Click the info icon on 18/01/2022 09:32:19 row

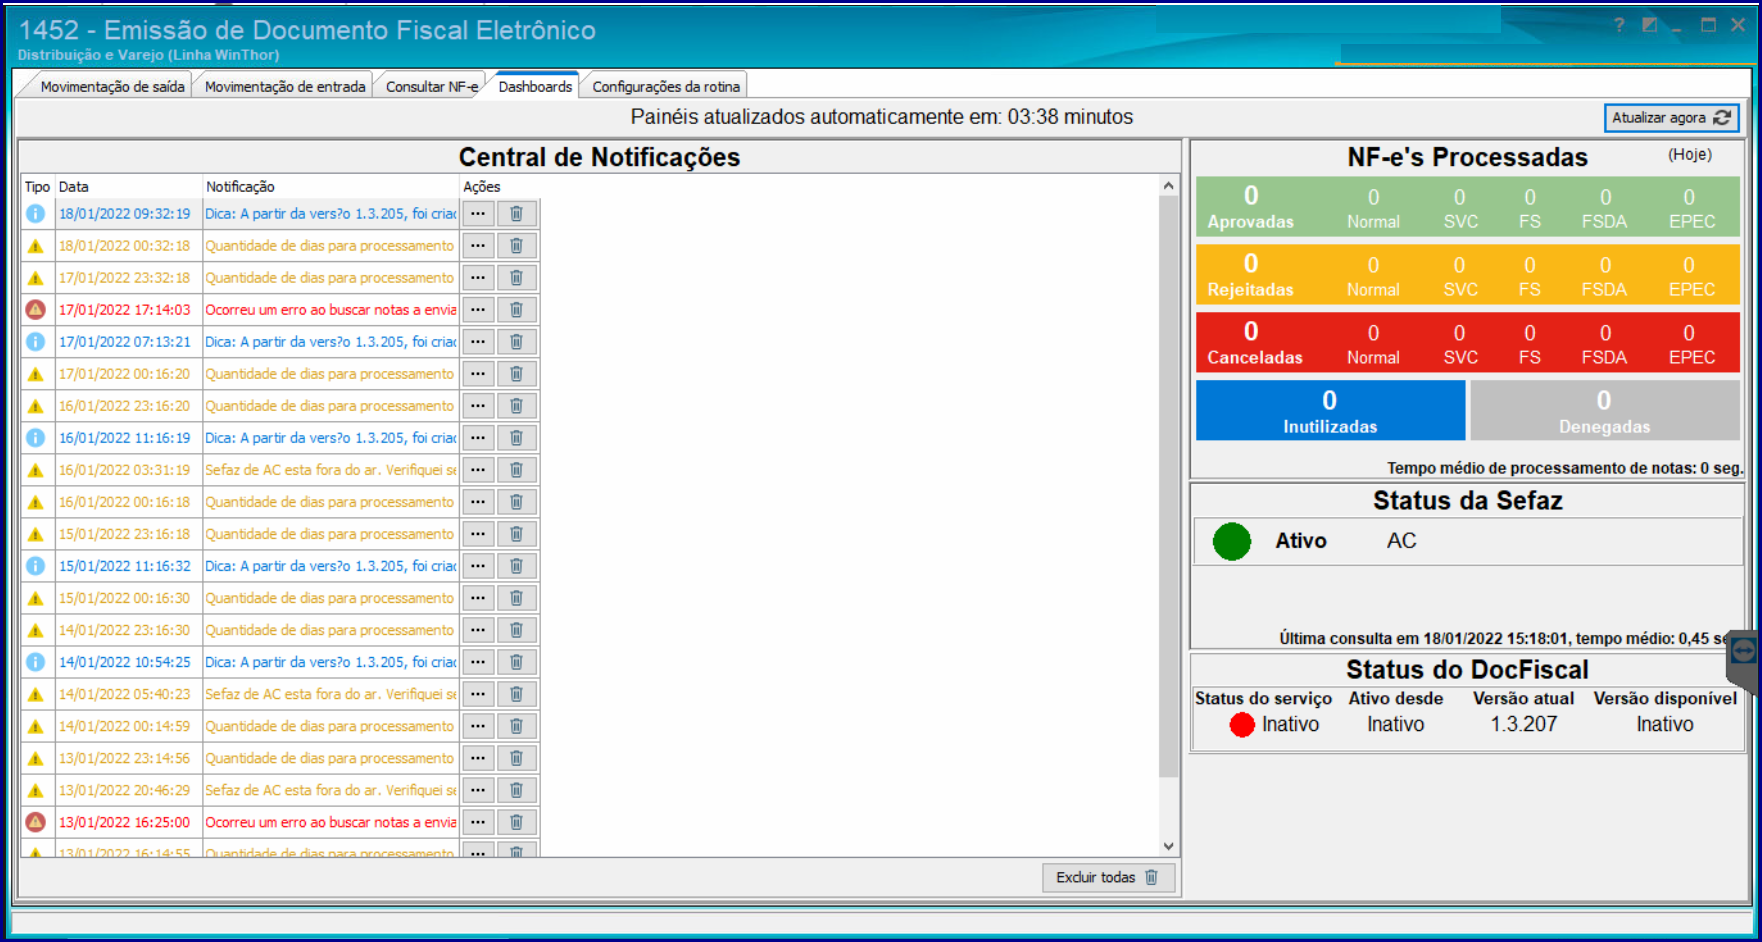tap(36, 214)
